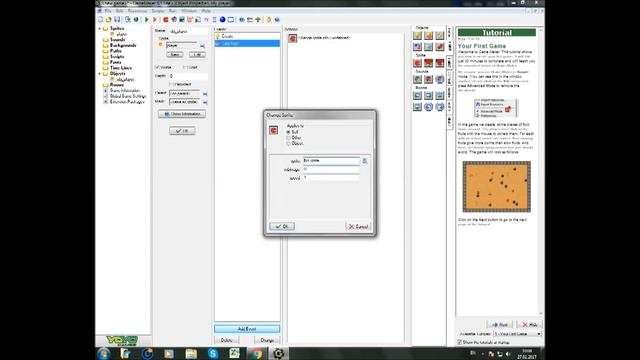Click the Create room toolbar icon
This screenshot has height=360, width=640.
coord(231,20)
